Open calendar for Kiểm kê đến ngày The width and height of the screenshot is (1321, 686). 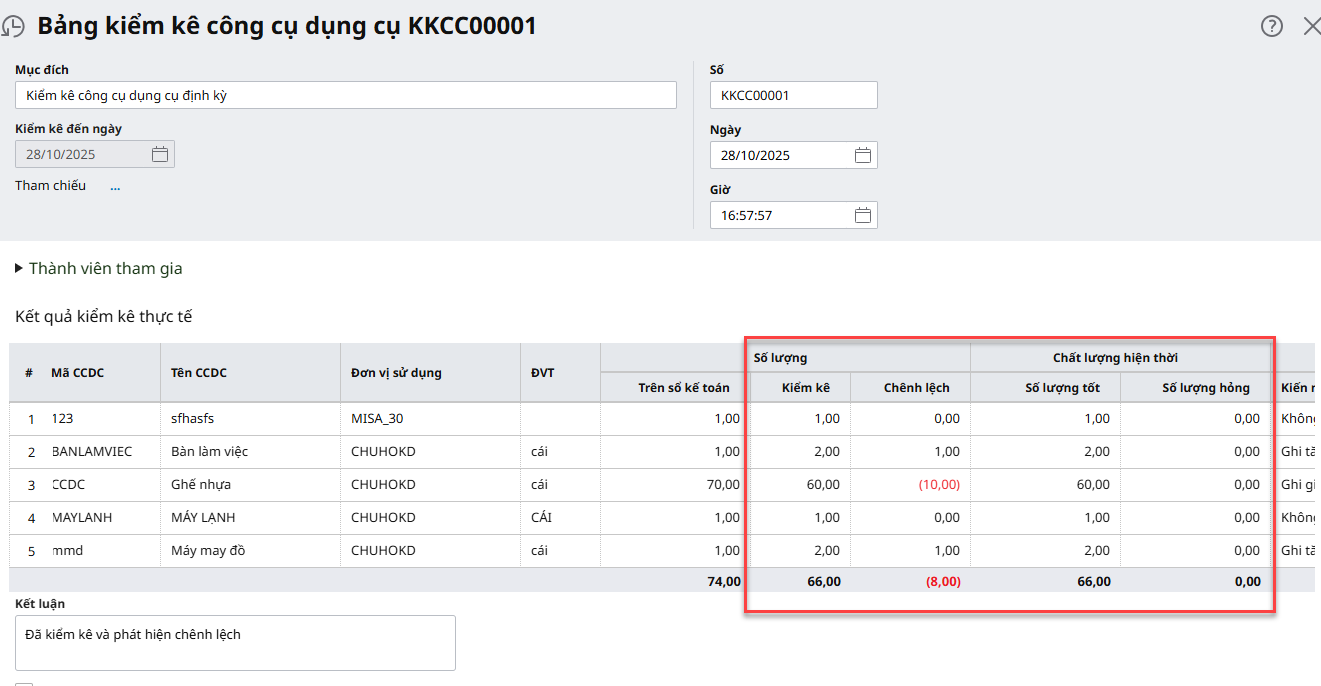tap(160, 154)
